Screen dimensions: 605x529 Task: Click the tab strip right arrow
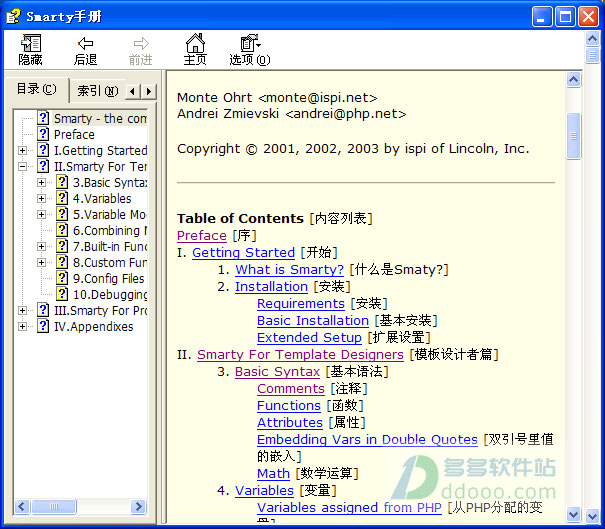[149, 91]
